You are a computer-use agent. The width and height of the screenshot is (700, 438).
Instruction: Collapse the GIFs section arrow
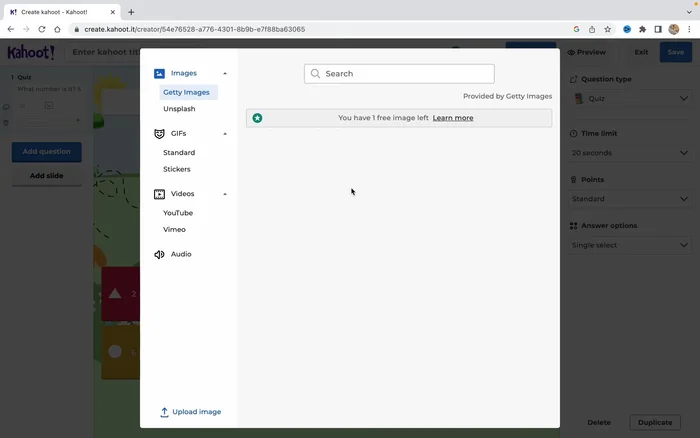[x=225, y=133]
